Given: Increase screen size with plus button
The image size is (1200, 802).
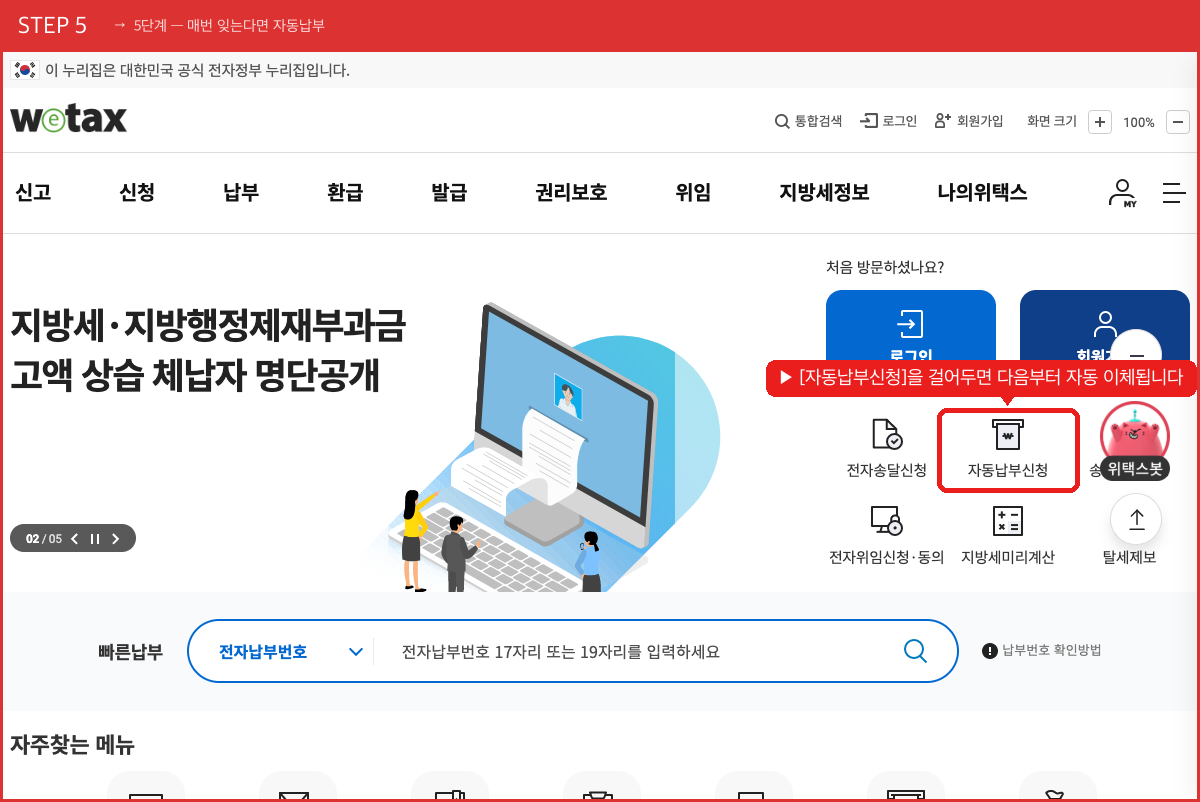Looking at the screenshot, I should coord(1100,122).
